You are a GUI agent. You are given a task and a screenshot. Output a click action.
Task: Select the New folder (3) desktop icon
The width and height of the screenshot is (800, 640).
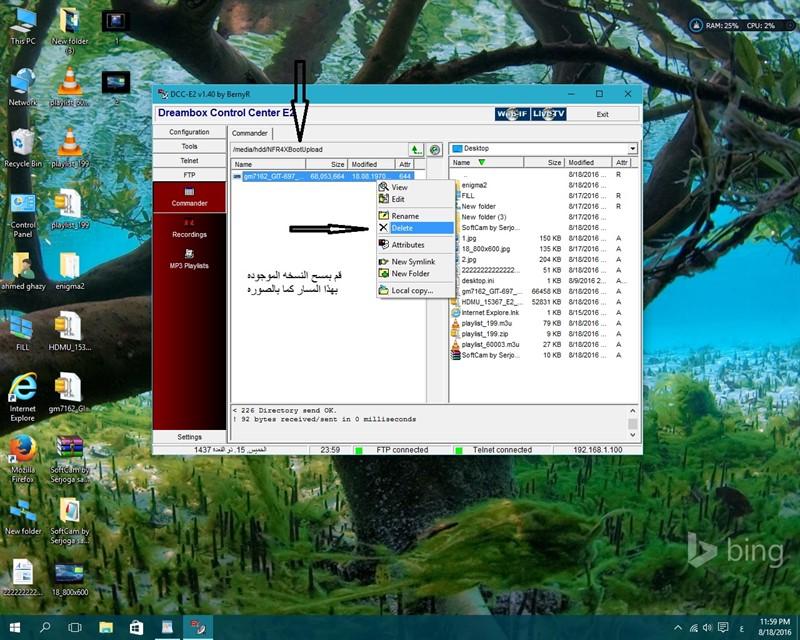tap(70, 31)
